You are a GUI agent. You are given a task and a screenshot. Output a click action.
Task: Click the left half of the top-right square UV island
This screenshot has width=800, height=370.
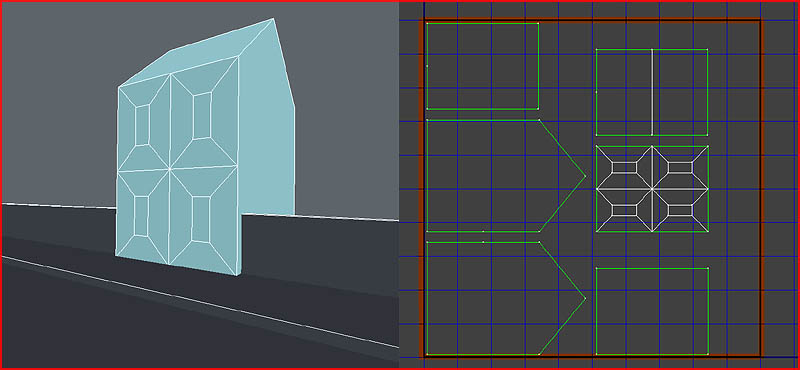624,92
